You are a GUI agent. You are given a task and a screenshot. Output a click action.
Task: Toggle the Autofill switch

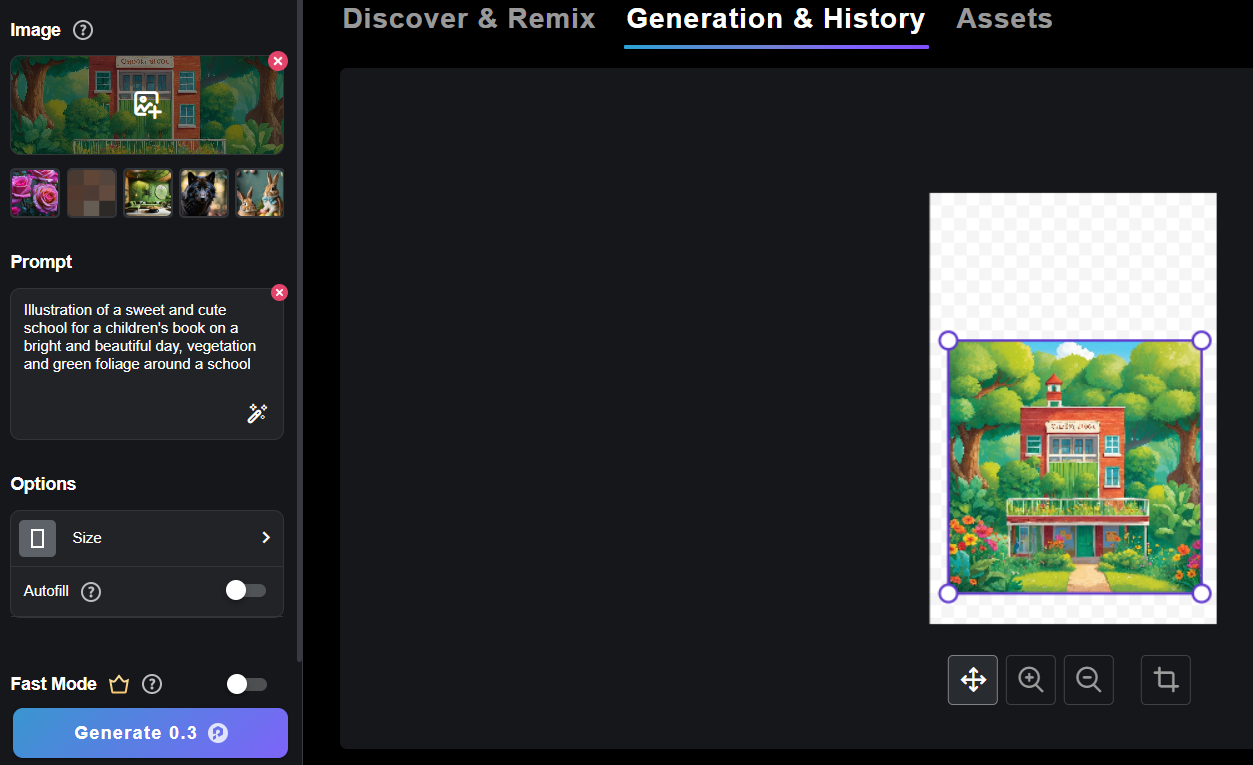point(246,591)
